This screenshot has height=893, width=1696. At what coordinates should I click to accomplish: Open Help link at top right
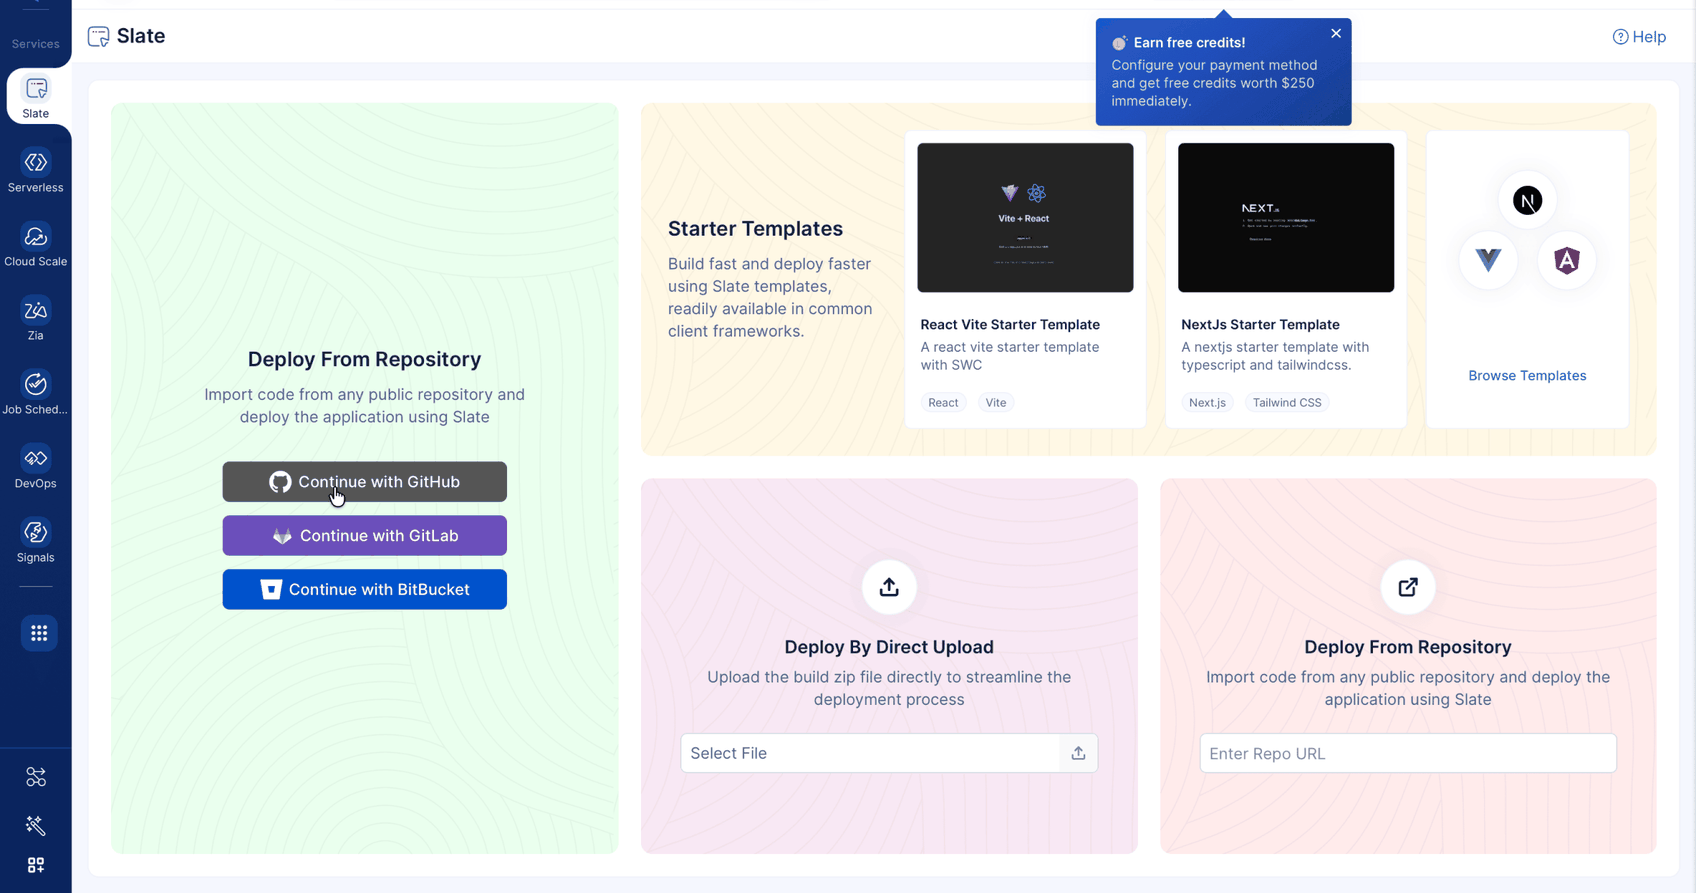click(1639, 37)
